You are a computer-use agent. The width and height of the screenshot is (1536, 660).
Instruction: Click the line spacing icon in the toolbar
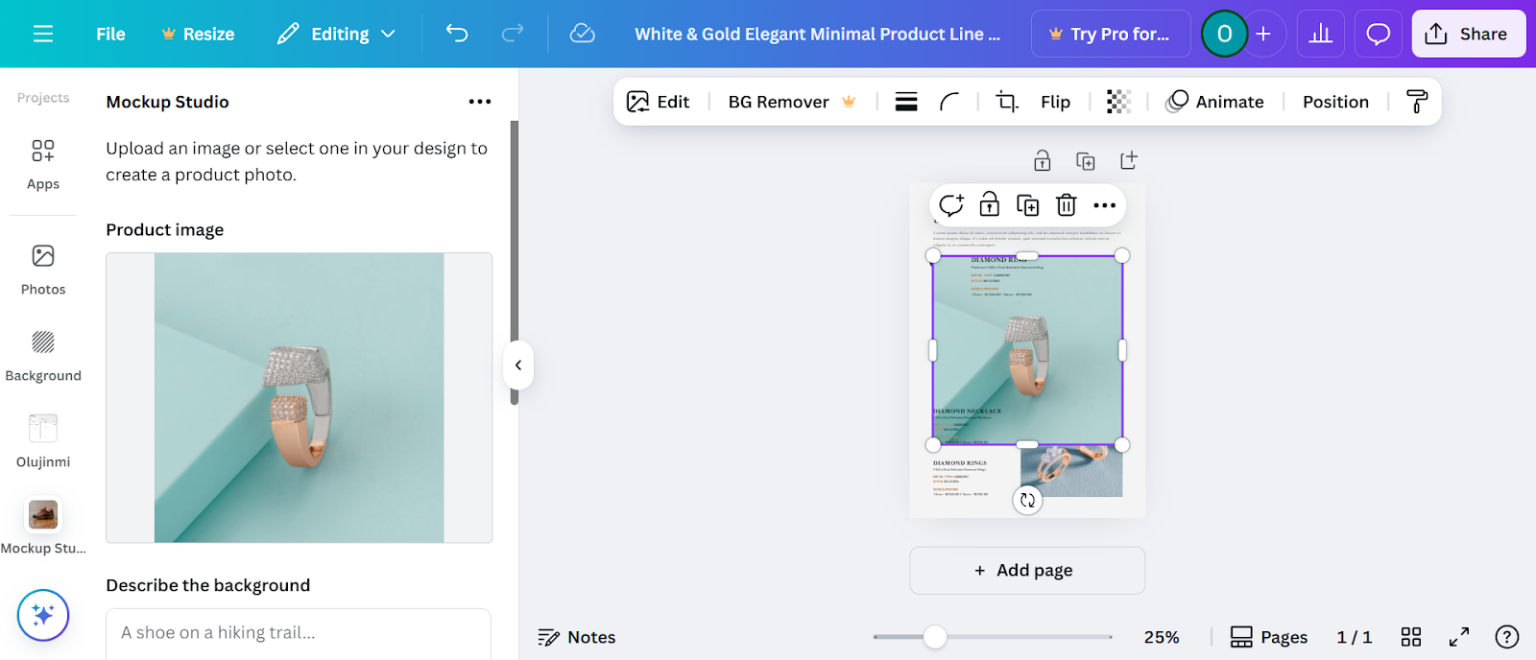906,101
